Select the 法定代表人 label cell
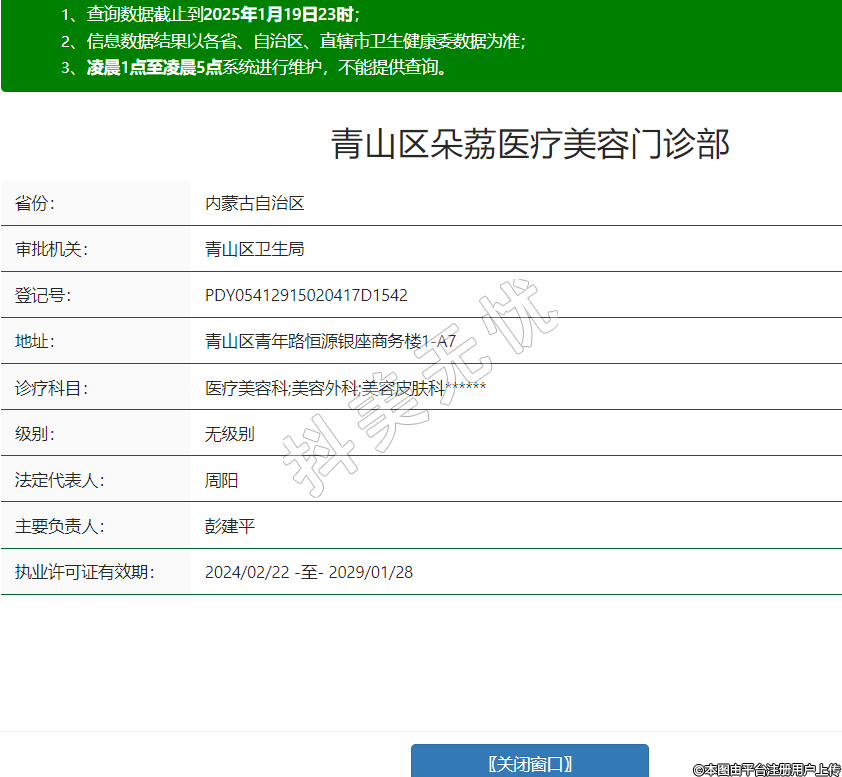Viewport: 842px width, 777px height. pos(59,480)
